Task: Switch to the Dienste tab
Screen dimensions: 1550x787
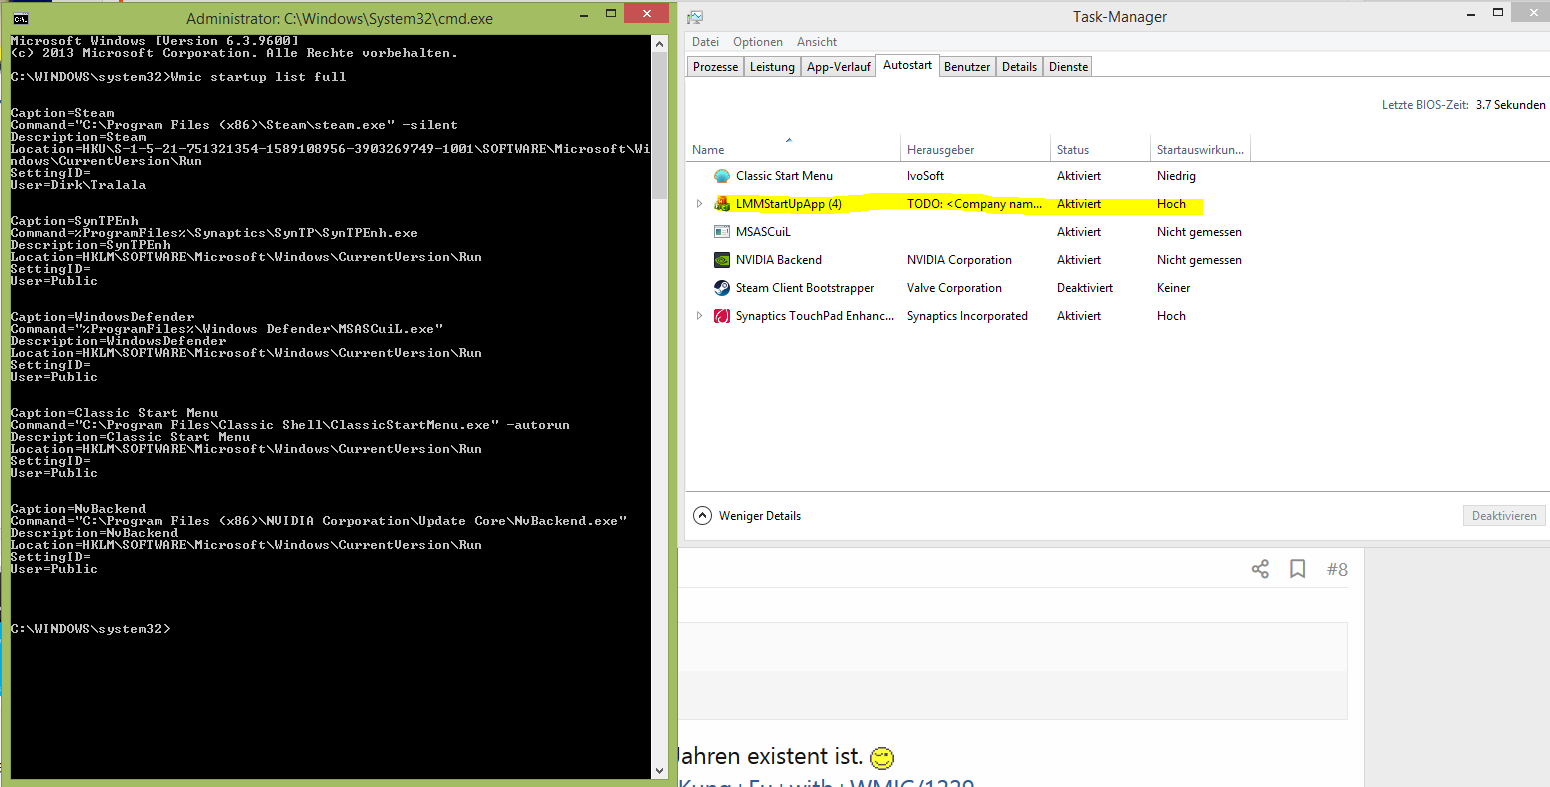Action: coord(1068,67)
